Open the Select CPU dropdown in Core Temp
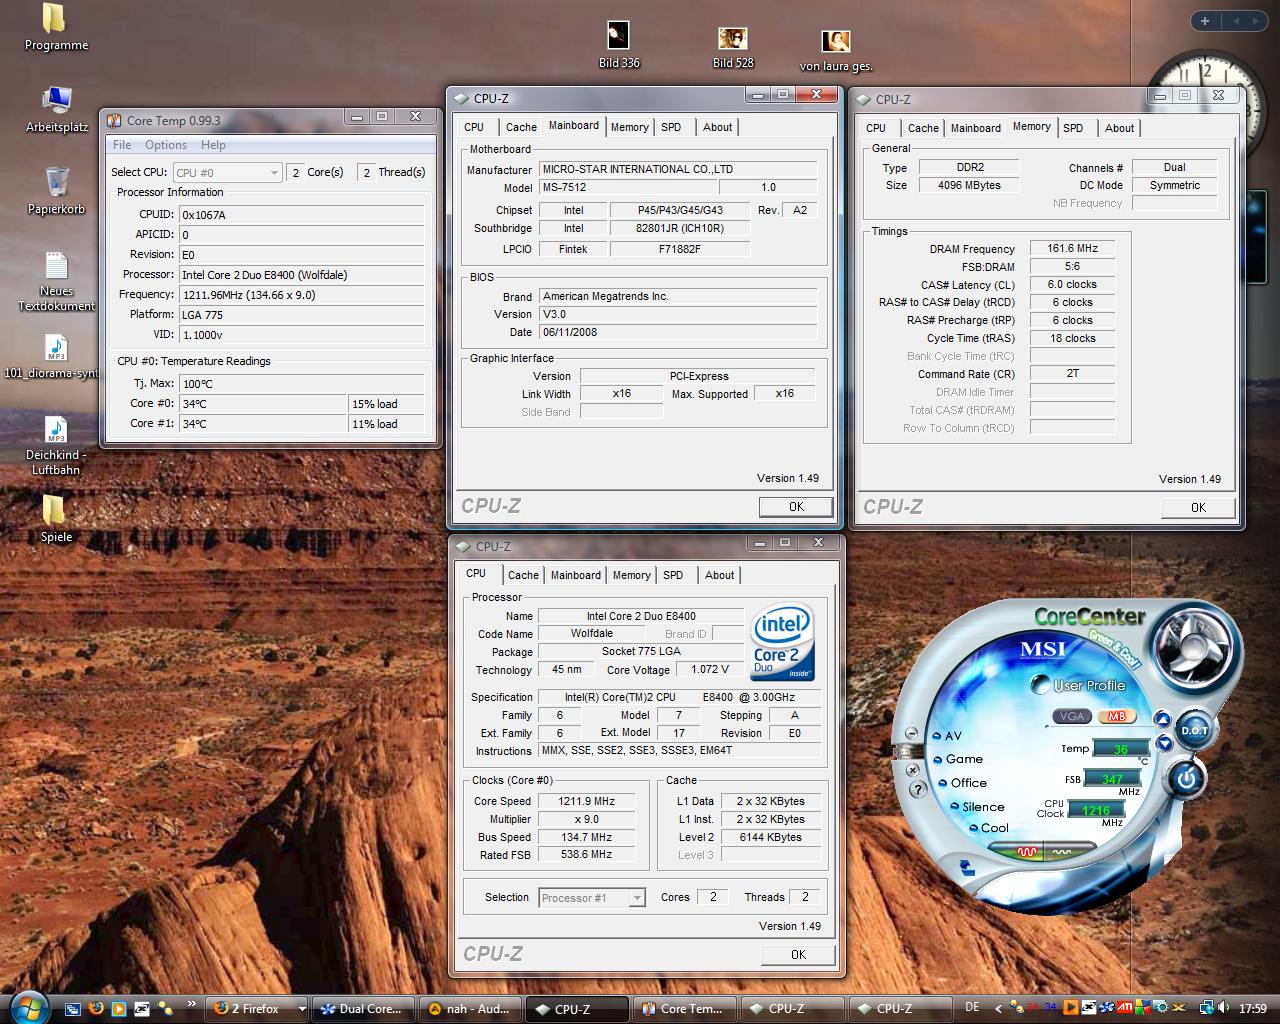1280x1024 pixels. [228, 173]
